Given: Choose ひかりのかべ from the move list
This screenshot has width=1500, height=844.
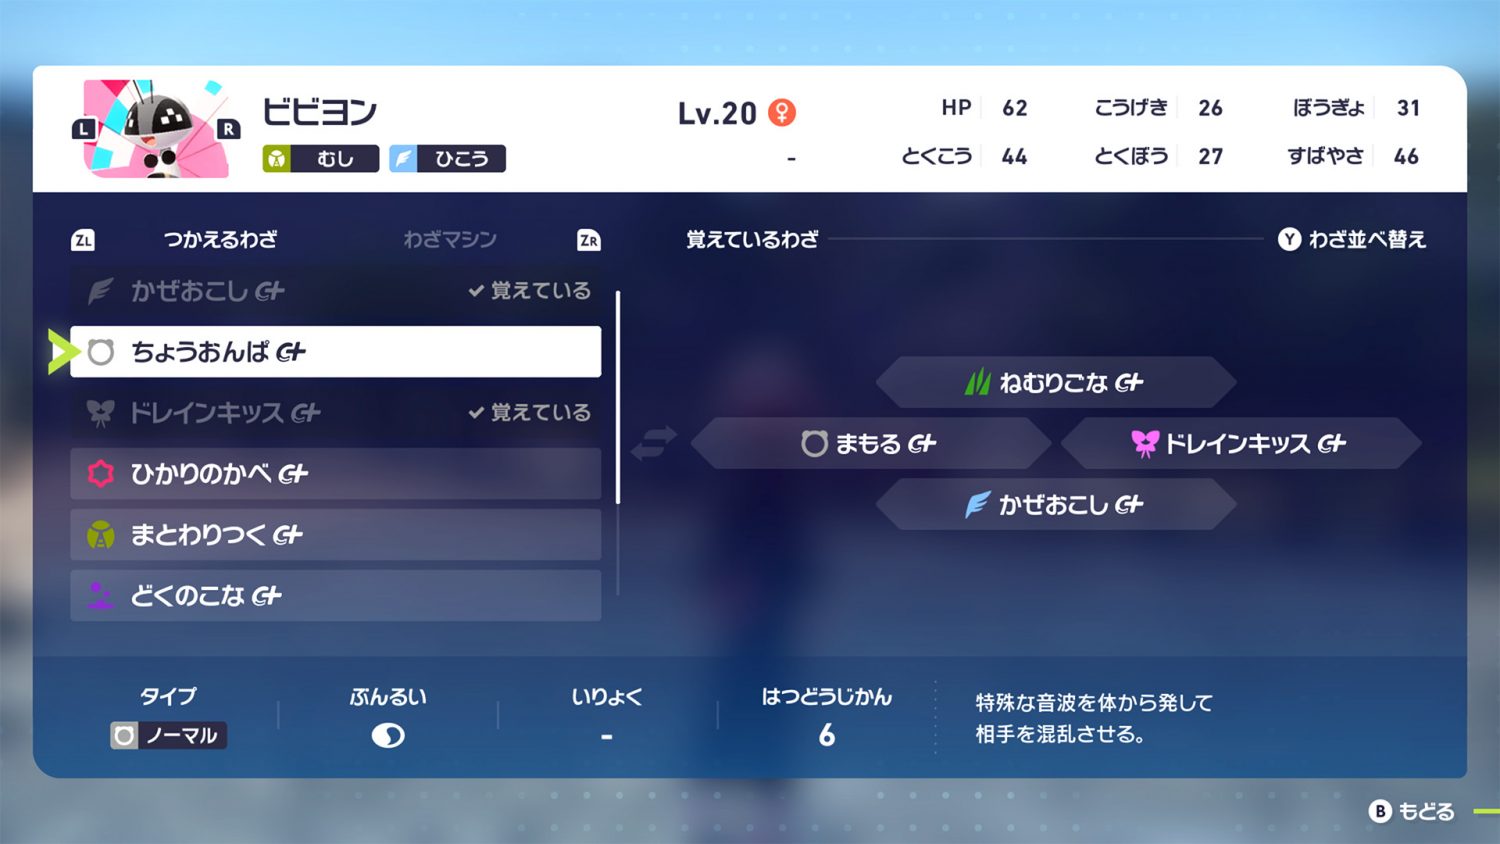Looking at the screenshot, I should pos(335,474).
